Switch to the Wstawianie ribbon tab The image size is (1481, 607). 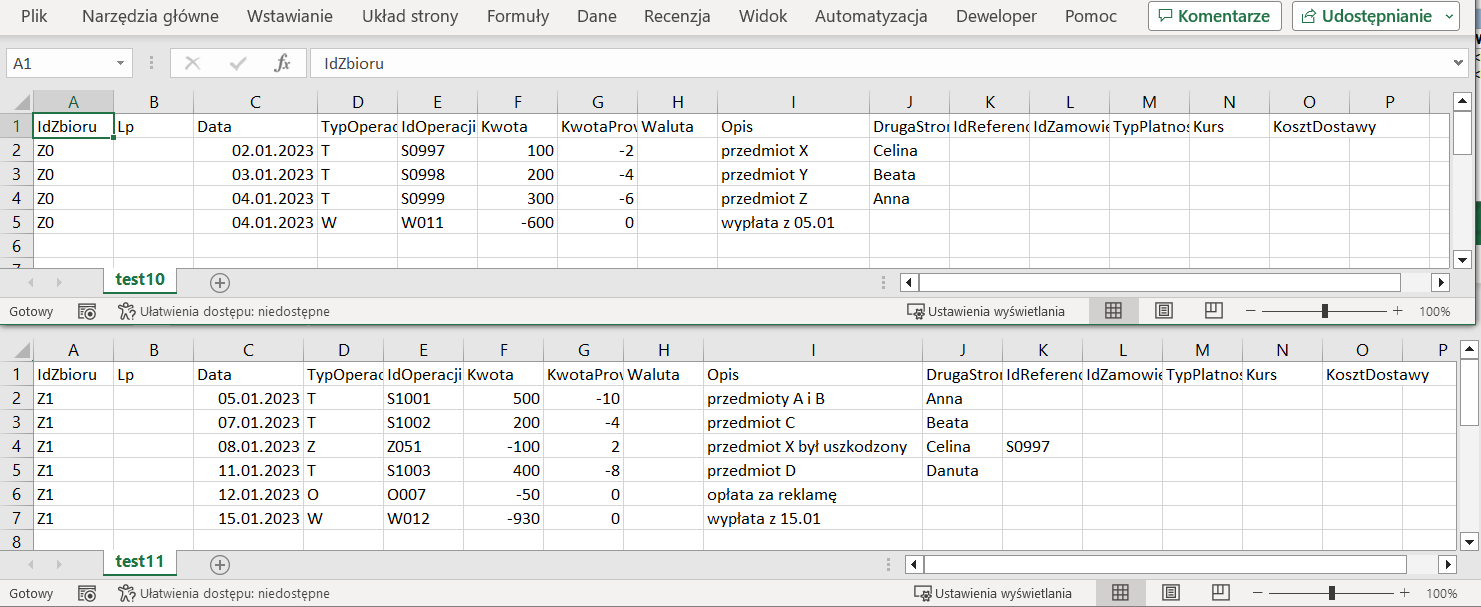click(290, 16)
